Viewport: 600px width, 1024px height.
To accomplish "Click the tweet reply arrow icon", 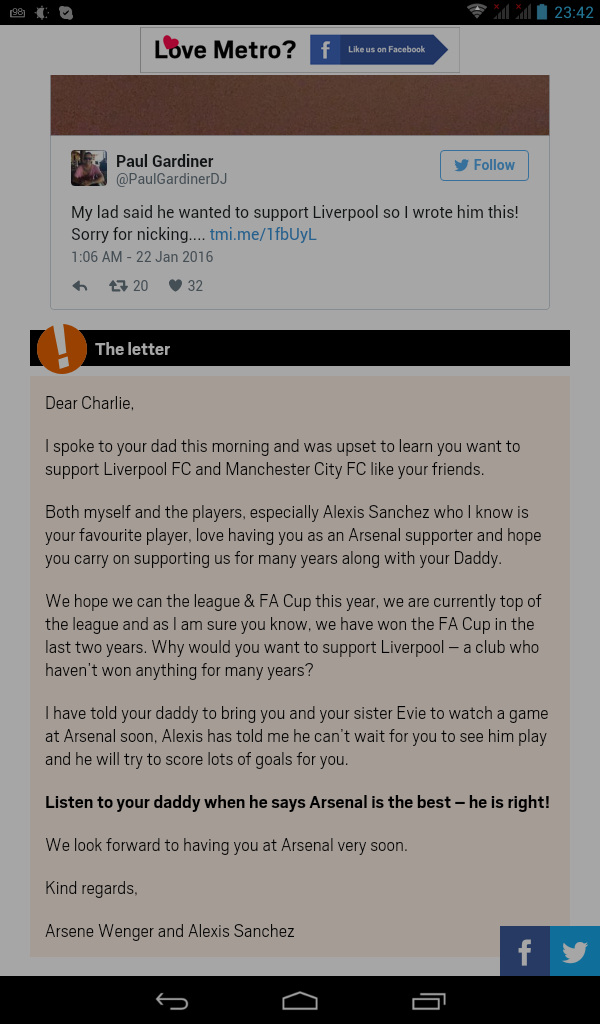I will tap(81, 286).
